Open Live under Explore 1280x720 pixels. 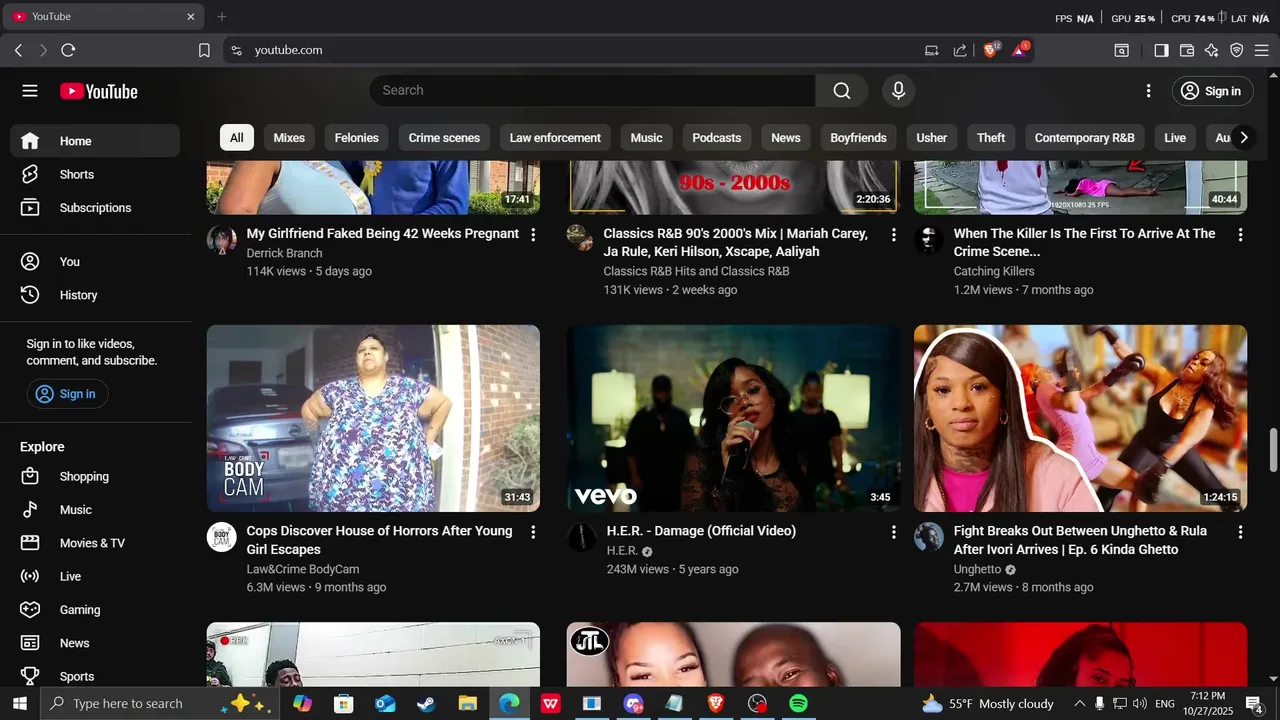(x=95, y=577)
